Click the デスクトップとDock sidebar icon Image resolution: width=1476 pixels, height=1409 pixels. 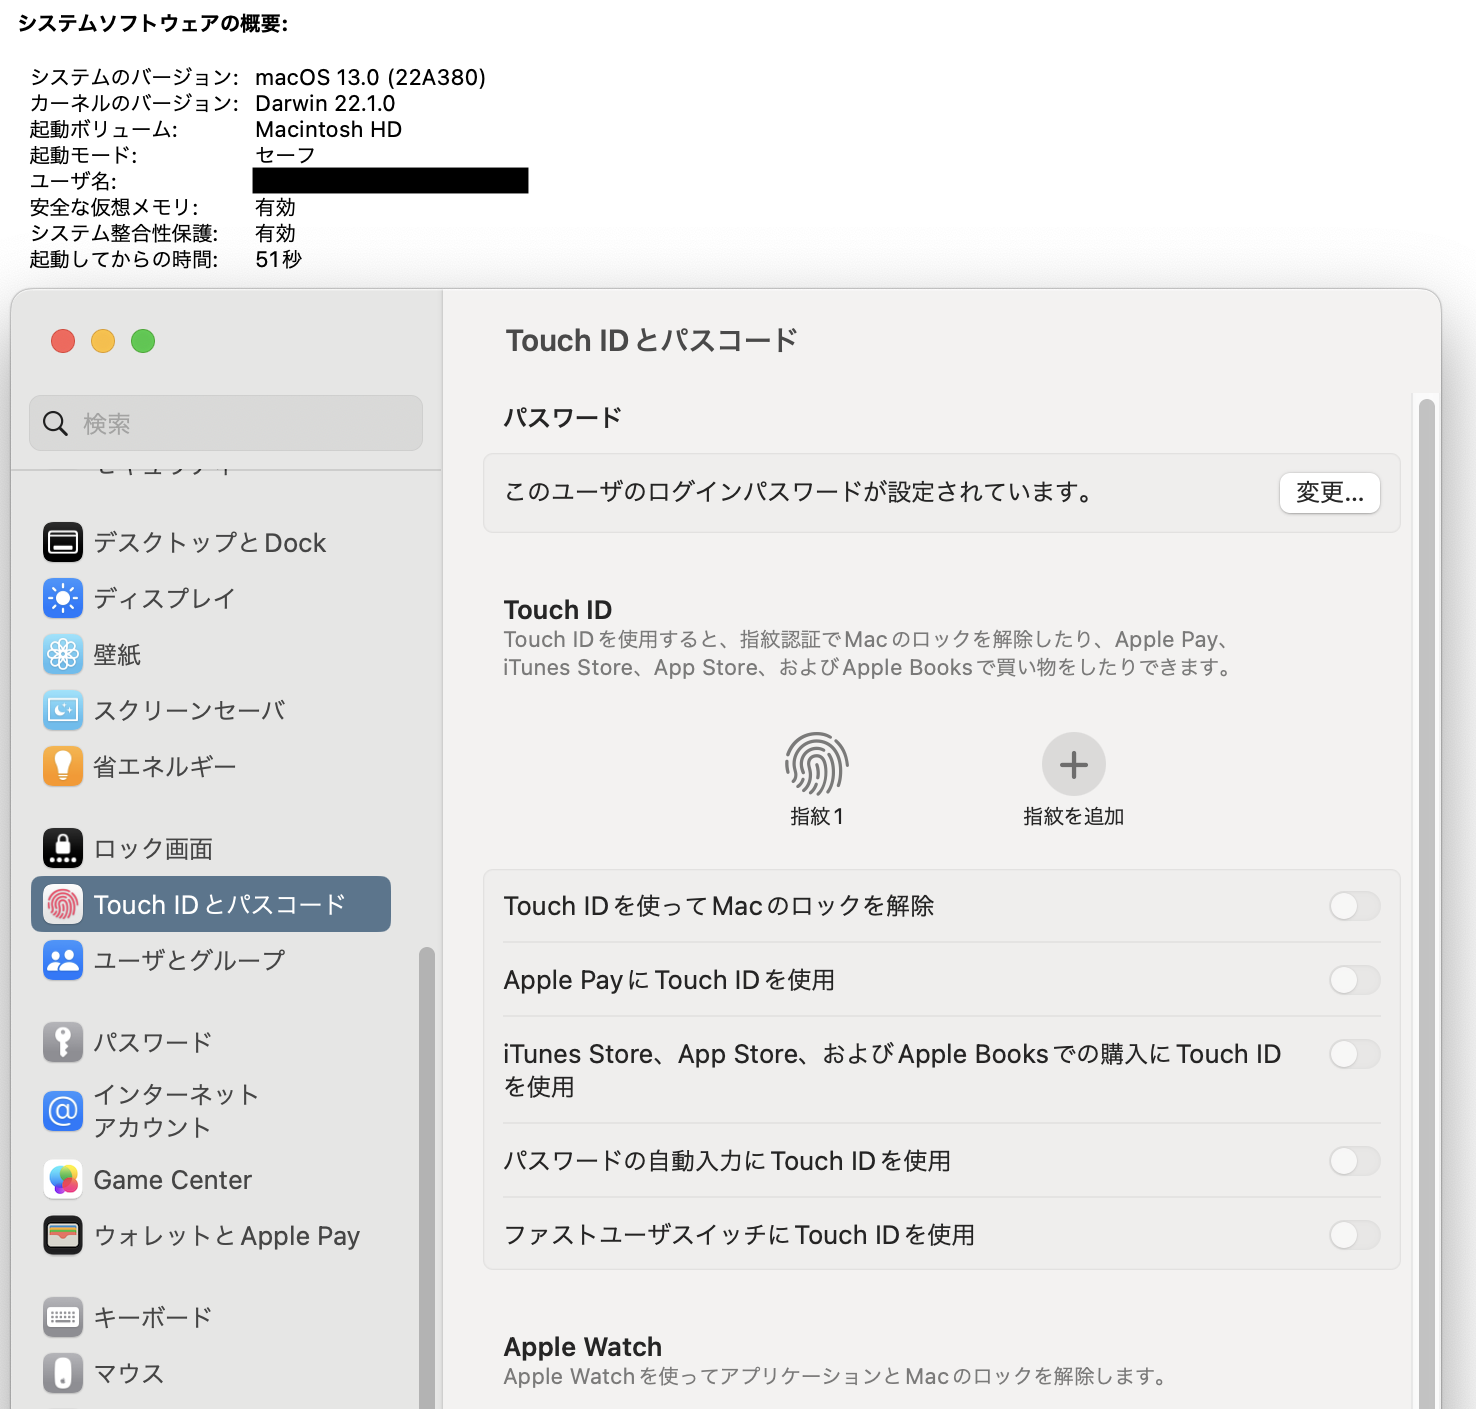click(63, 542)
